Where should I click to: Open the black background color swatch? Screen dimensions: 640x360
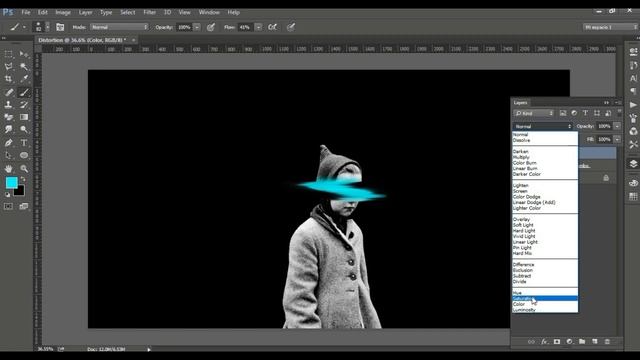click(20, 191)
